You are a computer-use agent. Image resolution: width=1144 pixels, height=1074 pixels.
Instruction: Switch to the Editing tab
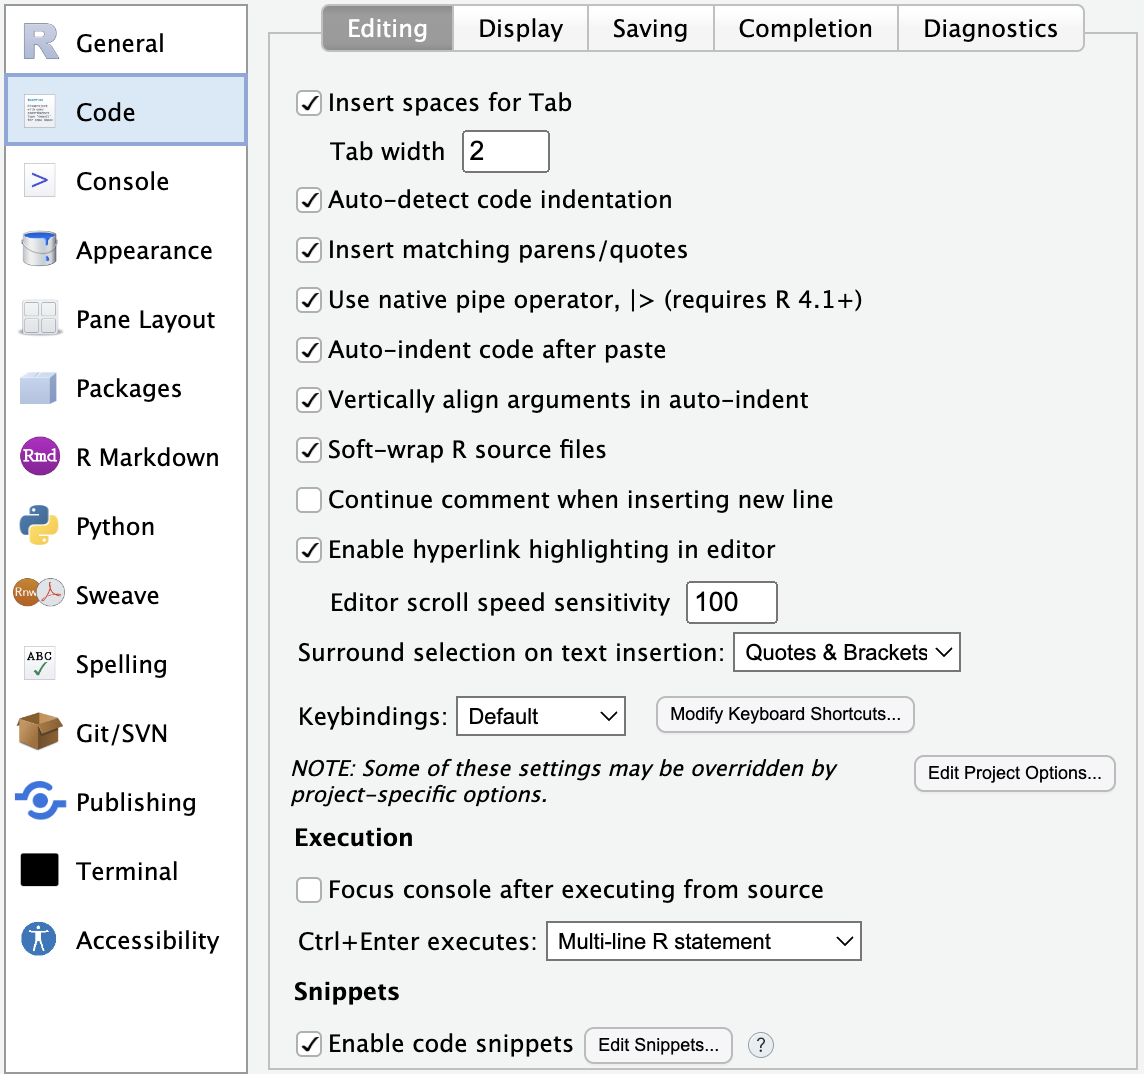[387, 28]
